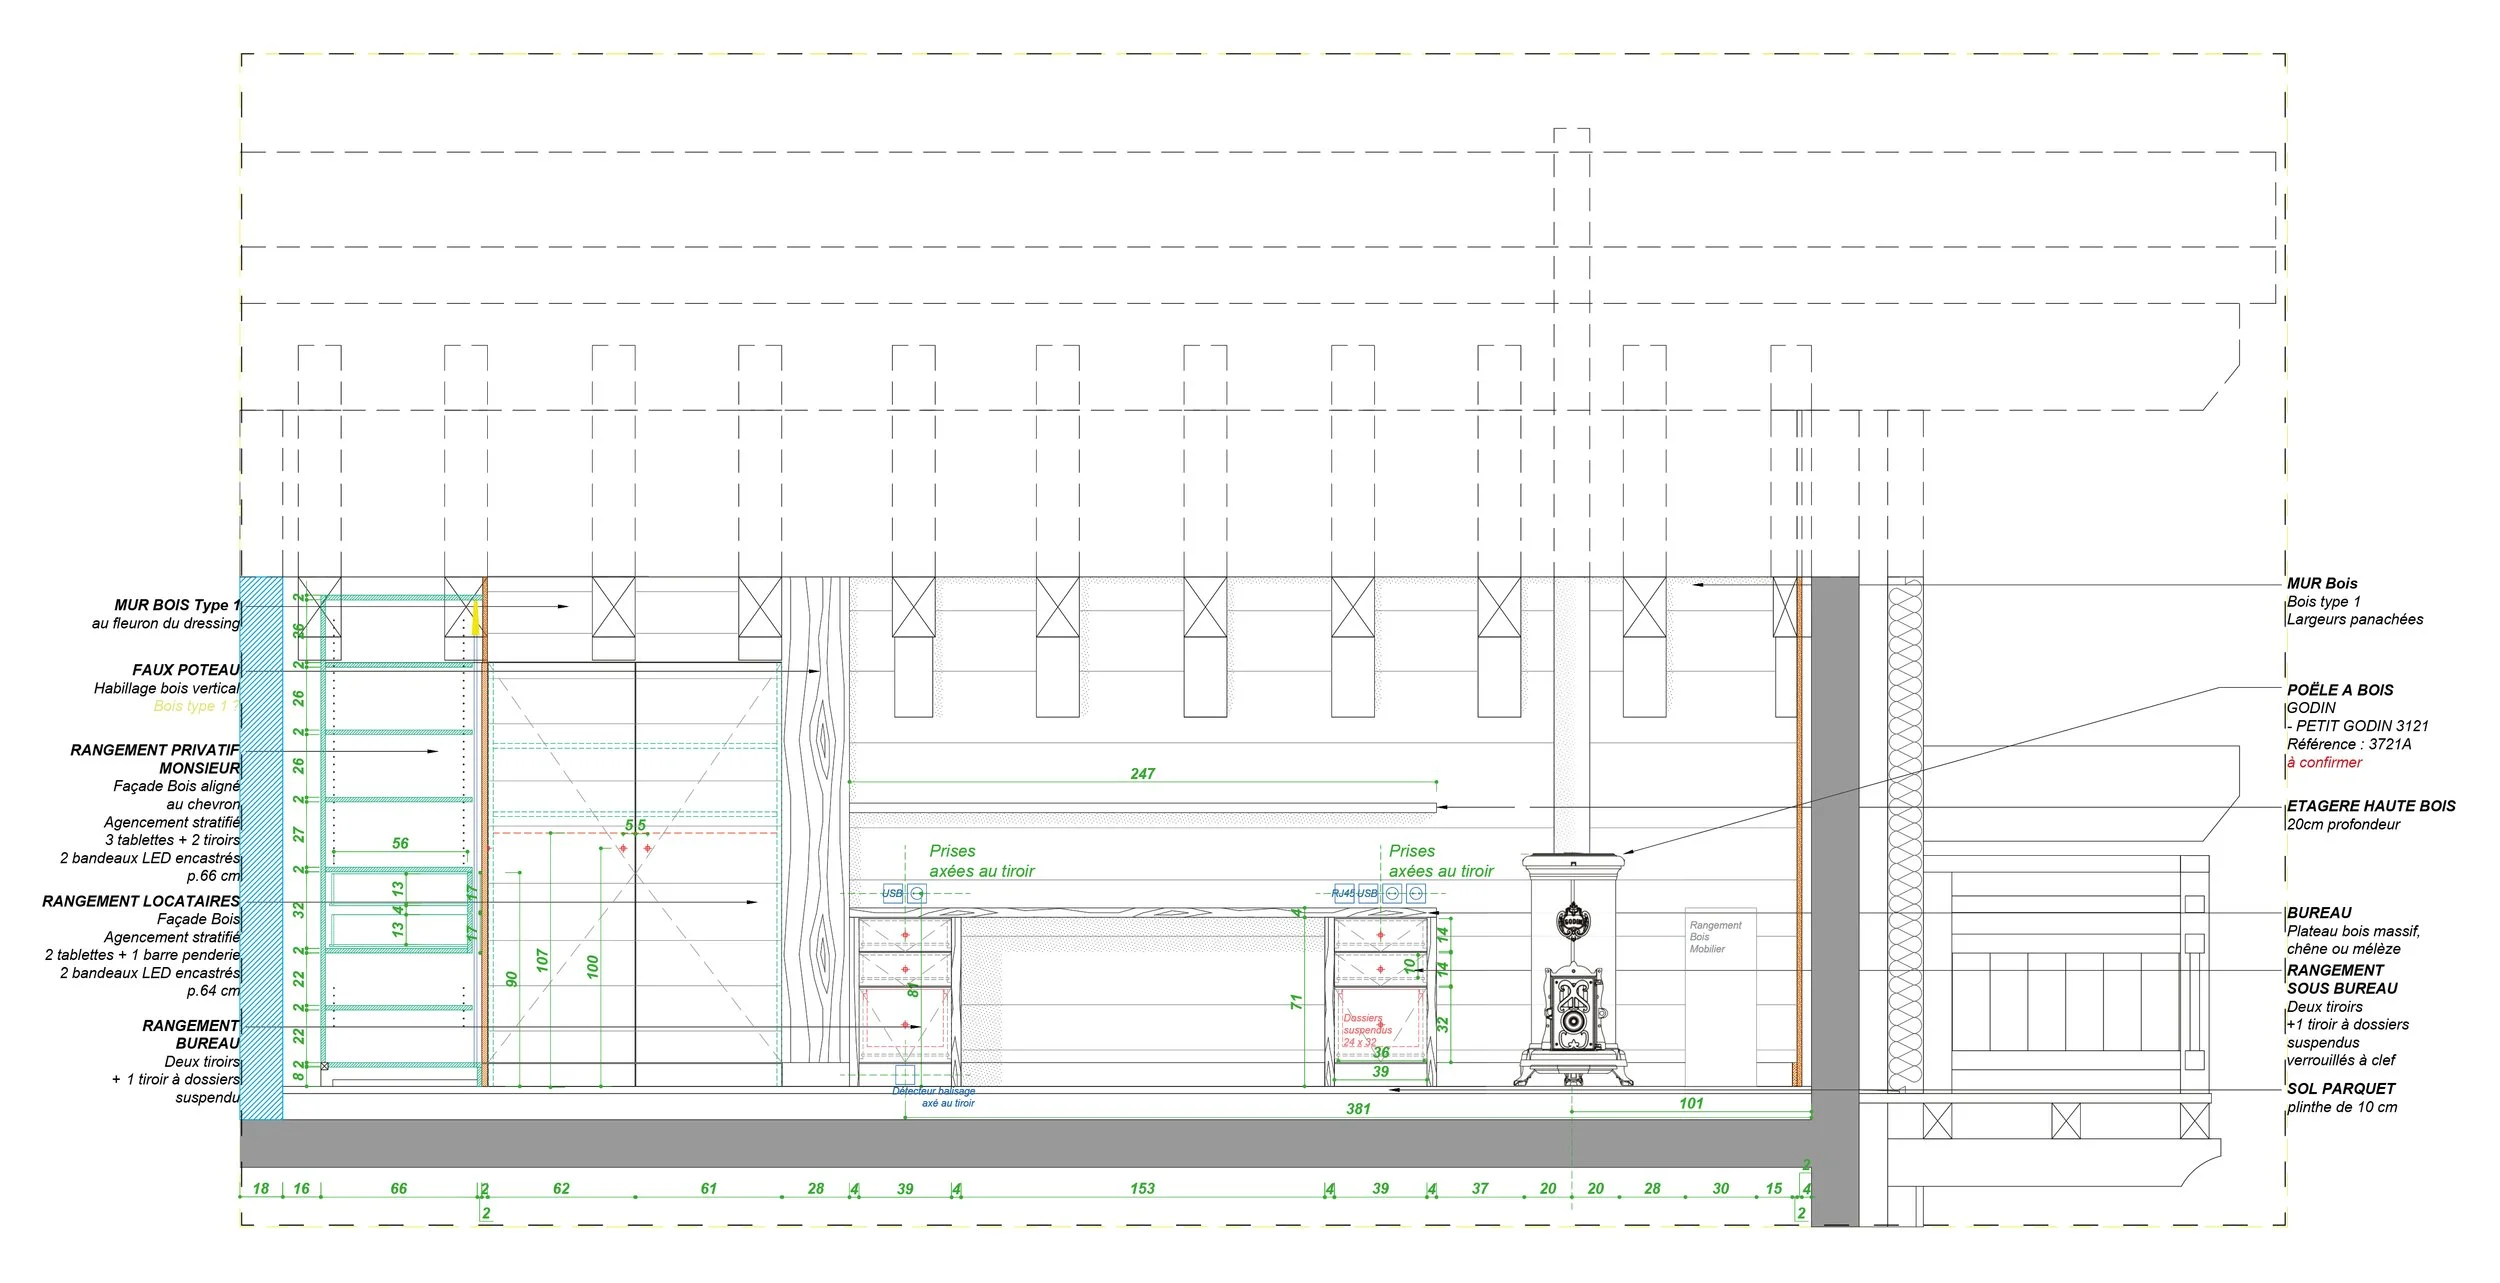Select the FAUX POTEAU heading
This screenshot has height=1283, width=2500.
(x=186, y=670)
